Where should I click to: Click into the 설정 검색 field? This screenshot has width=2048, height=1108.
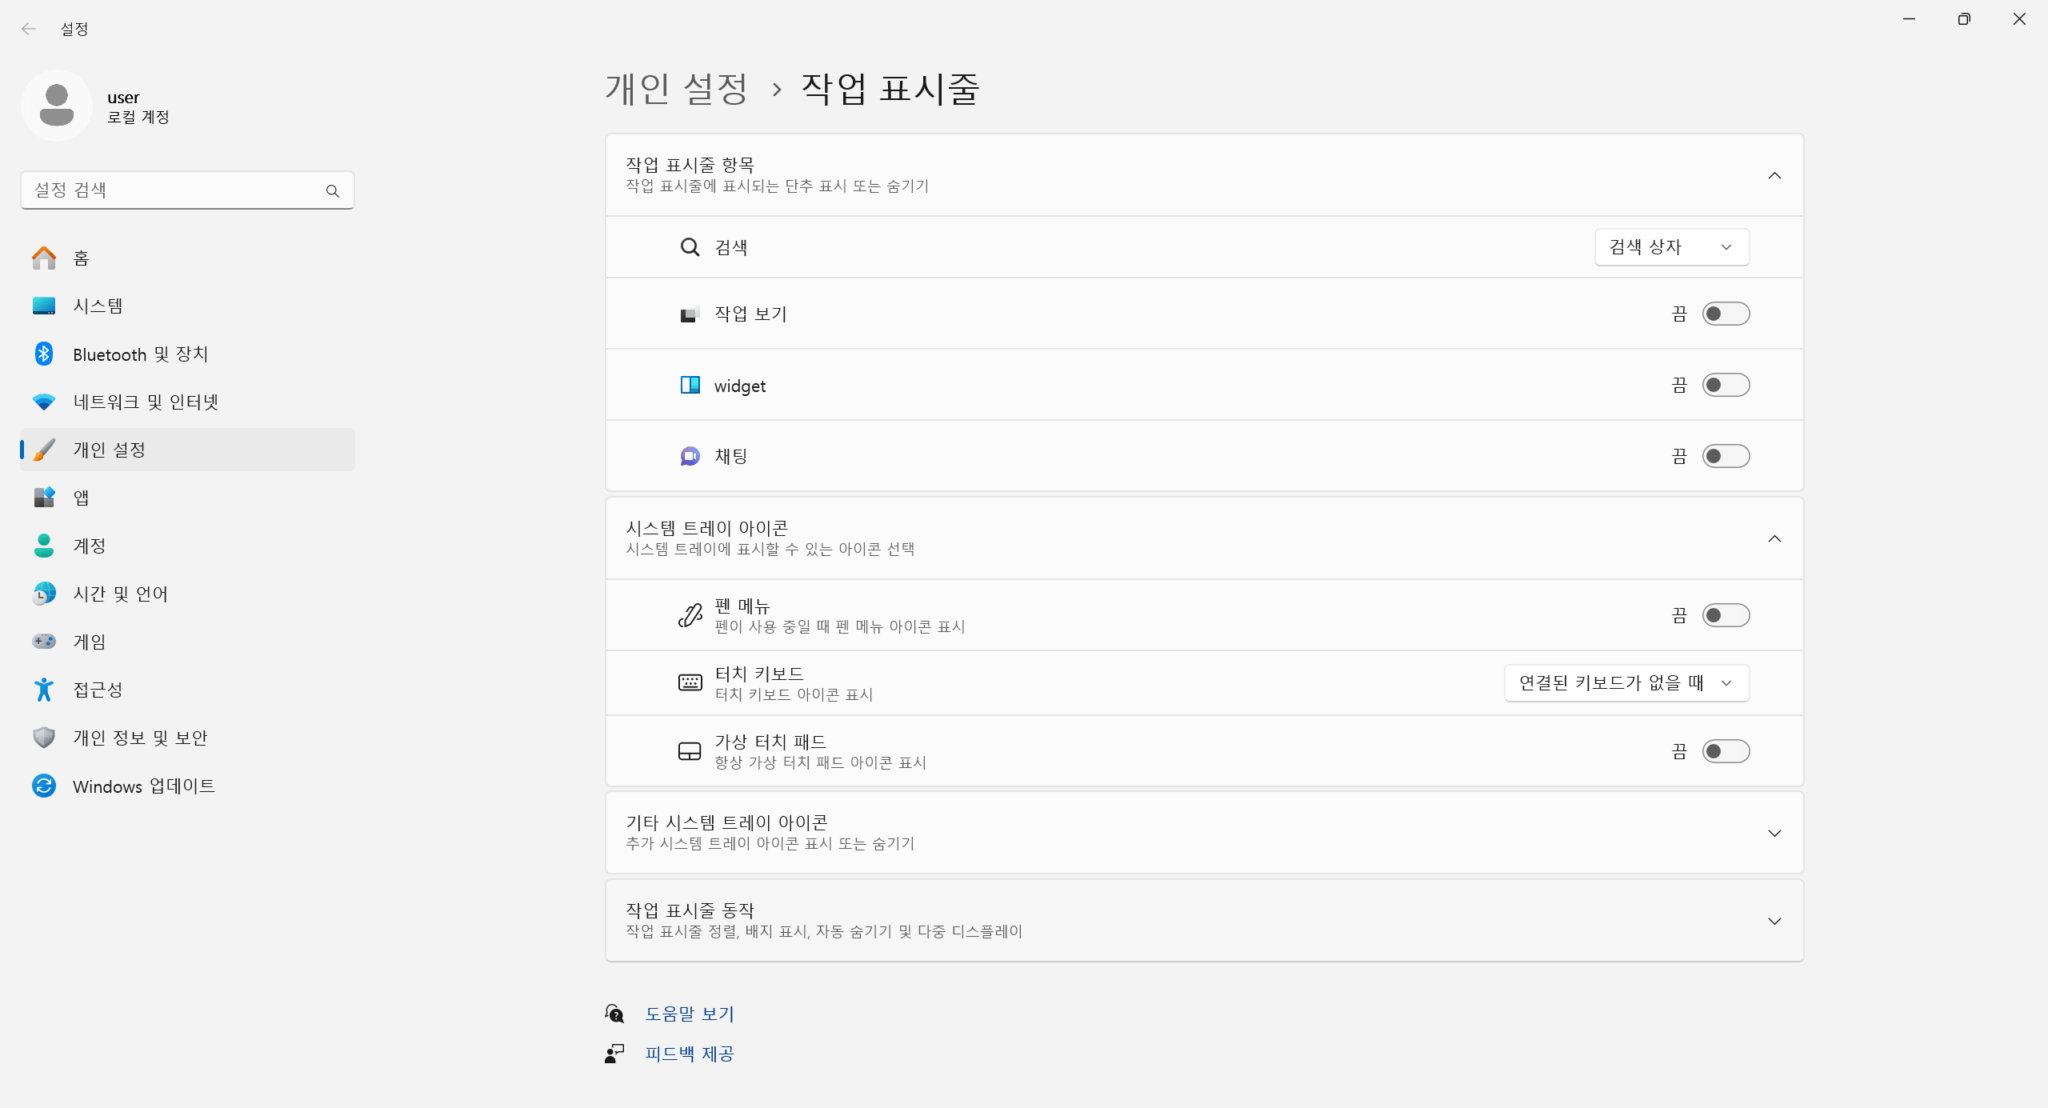(170, 190)
